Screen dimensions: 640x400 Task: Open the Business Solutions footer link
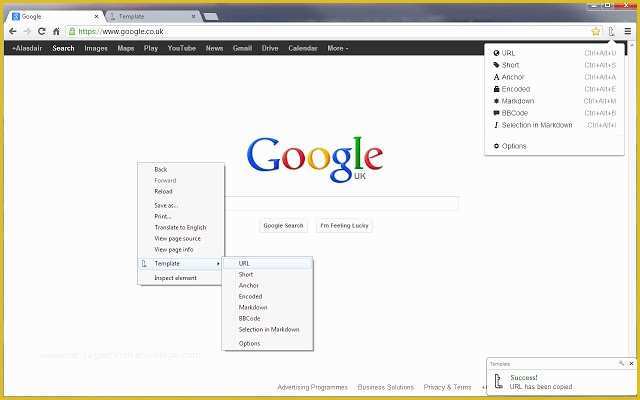click(x=386, y=387)
